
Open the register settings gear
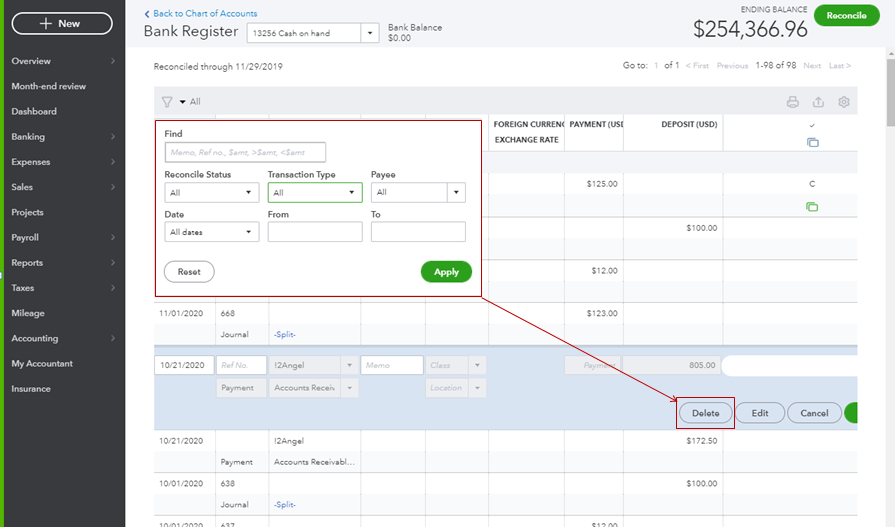[x=844, y=102]
